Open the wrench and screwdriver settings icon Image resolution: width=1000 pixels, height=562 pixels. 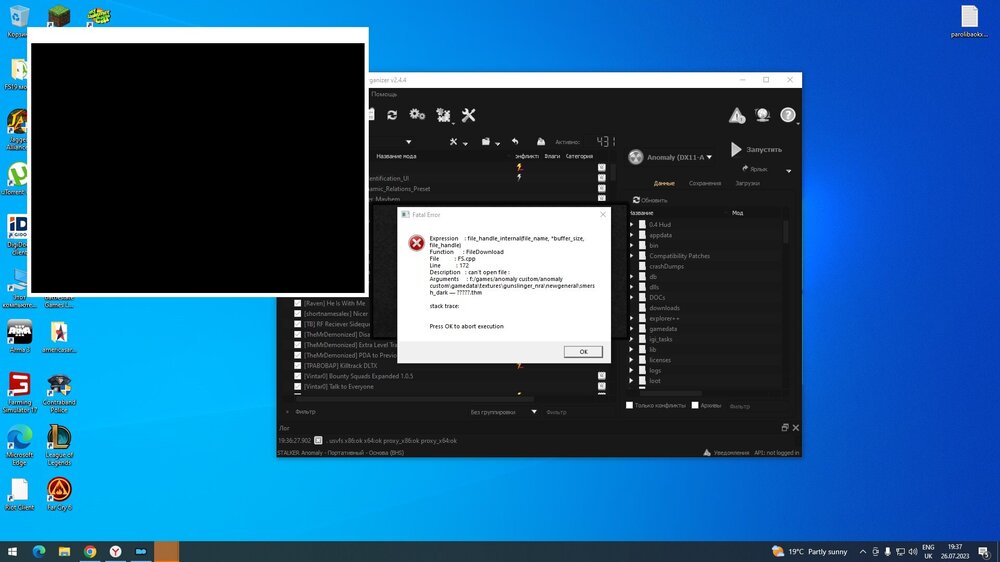(468, 115)
